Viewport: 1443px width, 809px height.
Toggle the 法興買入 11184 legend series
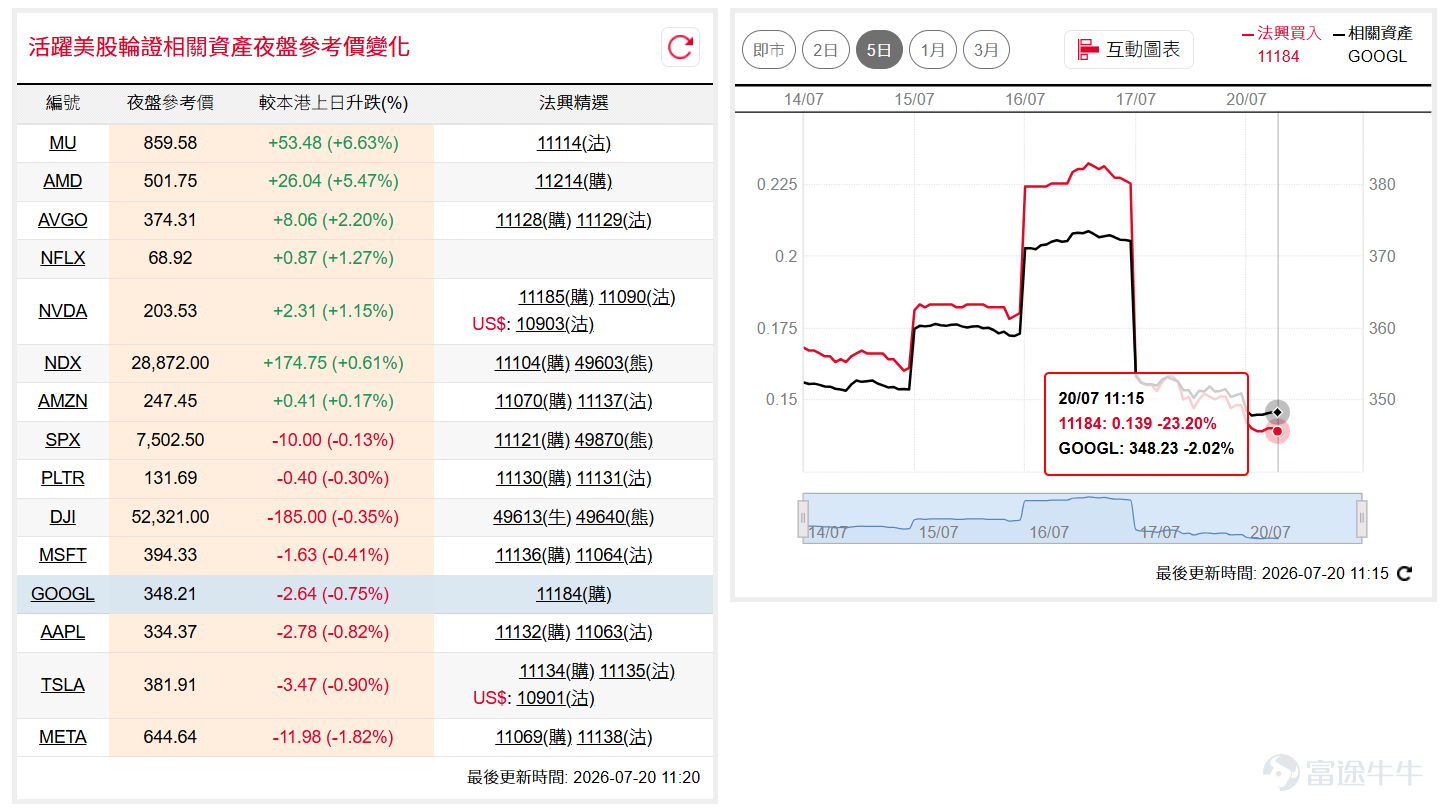coord(1281,44)
